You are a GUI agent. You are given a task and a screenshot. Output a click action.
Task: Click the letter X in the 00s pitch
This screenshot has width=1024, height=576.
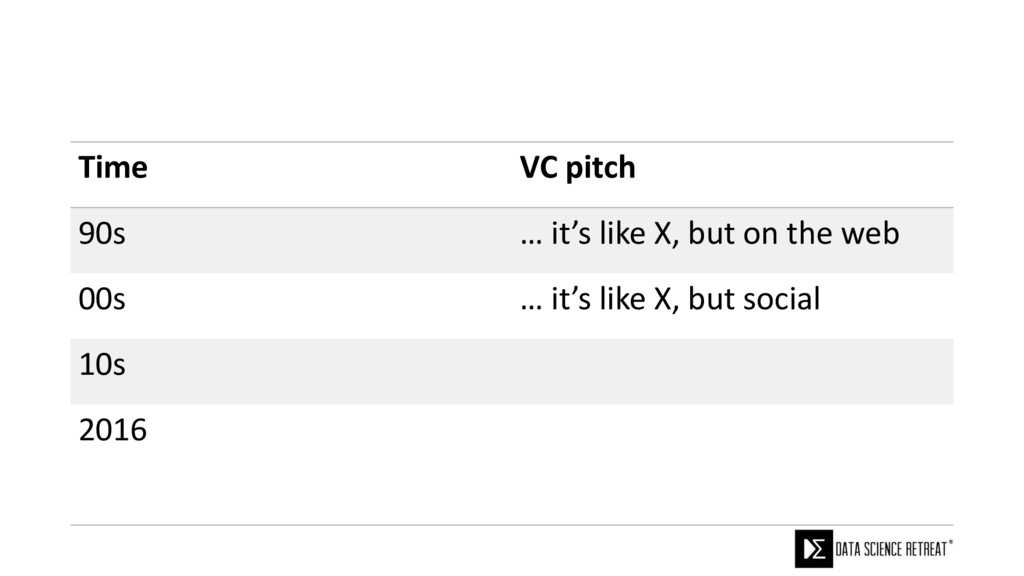coord(662,299)
